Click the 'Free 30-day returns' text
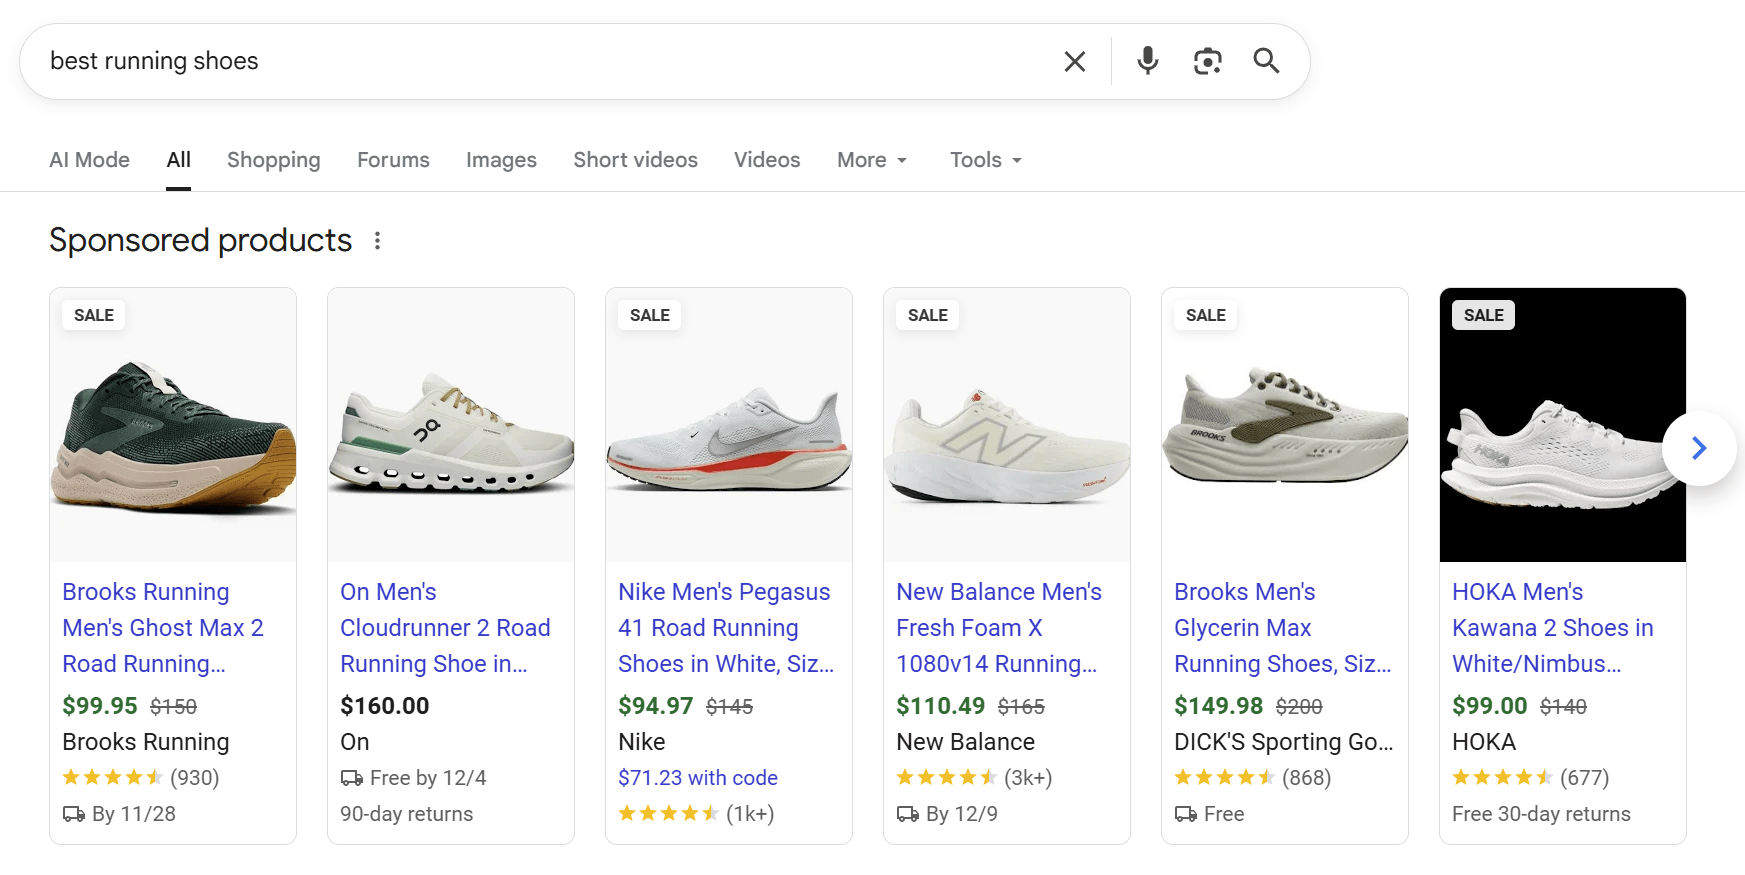Viewport: 1745px width, 875px height. point(1541,814)
